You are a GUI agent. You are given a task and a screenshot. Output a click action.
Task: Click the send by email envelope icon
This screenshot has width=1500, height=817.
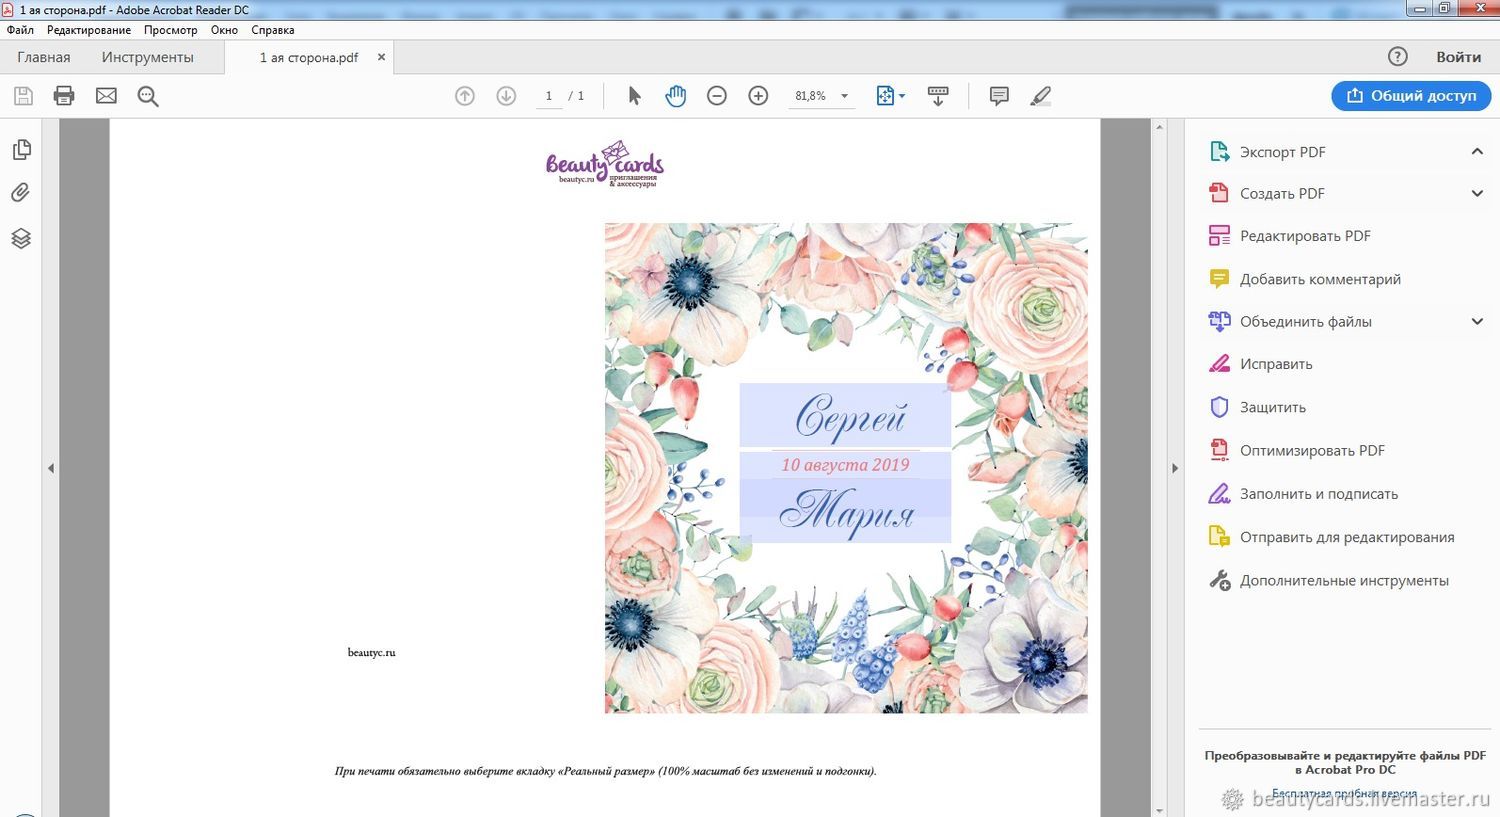tap(106, 96)
